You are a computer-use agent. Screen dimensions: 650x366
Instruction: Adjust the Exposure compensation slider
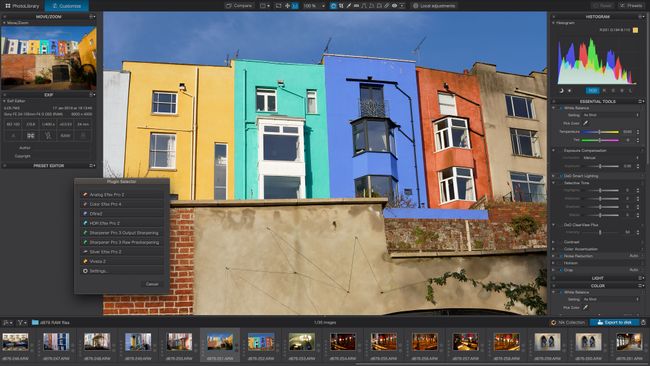coord(600,166)
